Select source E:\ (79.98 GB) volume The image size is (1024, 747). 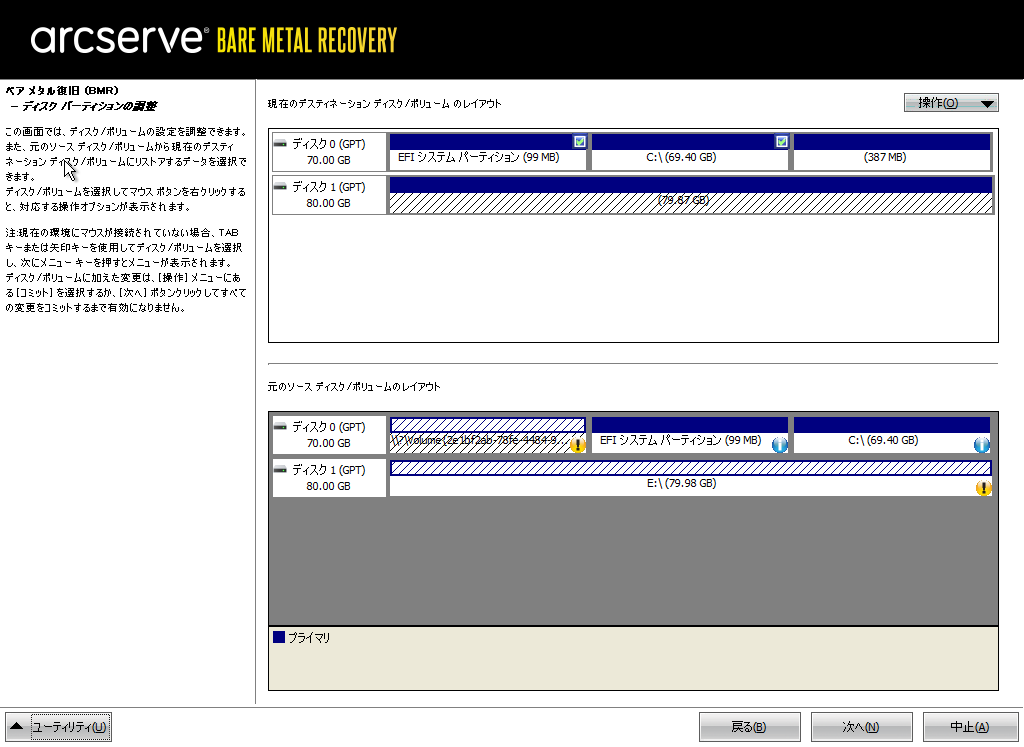[691, 478]
